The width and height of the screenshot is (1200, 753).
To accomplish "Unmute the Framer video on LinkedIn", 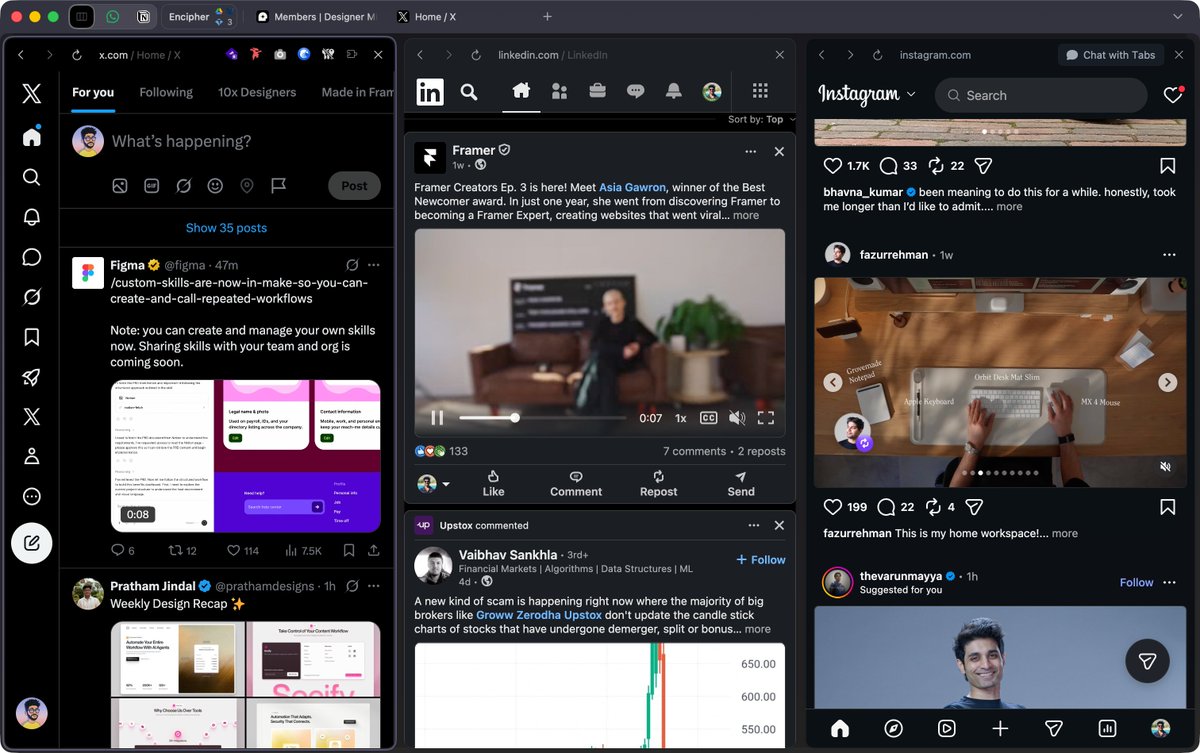I will (x=737, y=418).
